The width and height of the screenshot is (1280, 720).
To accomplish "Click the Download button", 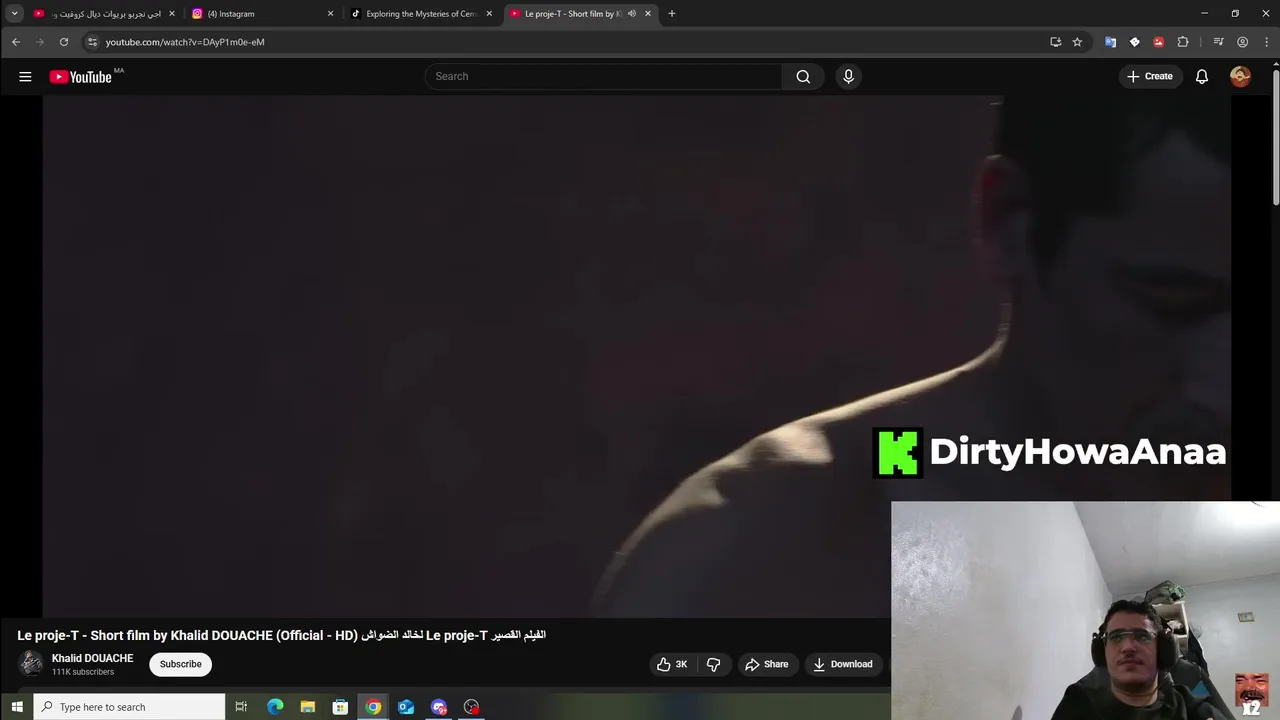I will (843, 664).
